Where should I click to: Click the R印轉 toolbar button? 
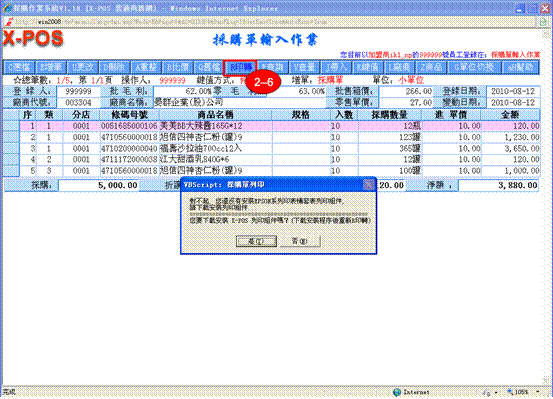[x=241, y=67]
